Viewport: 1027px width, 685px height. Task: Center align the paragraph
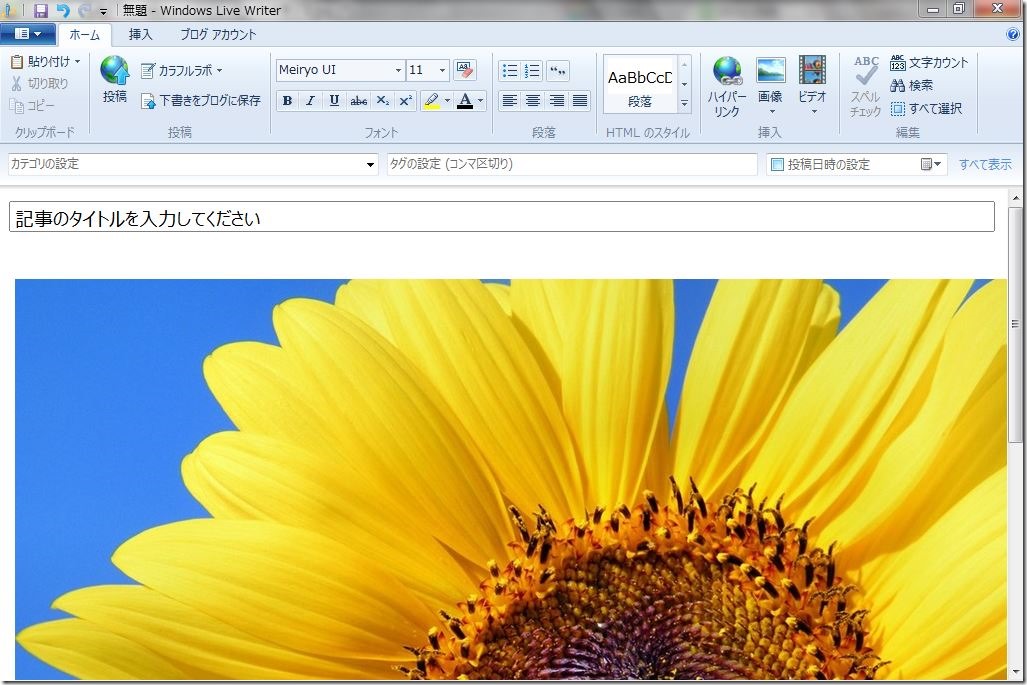533,100
